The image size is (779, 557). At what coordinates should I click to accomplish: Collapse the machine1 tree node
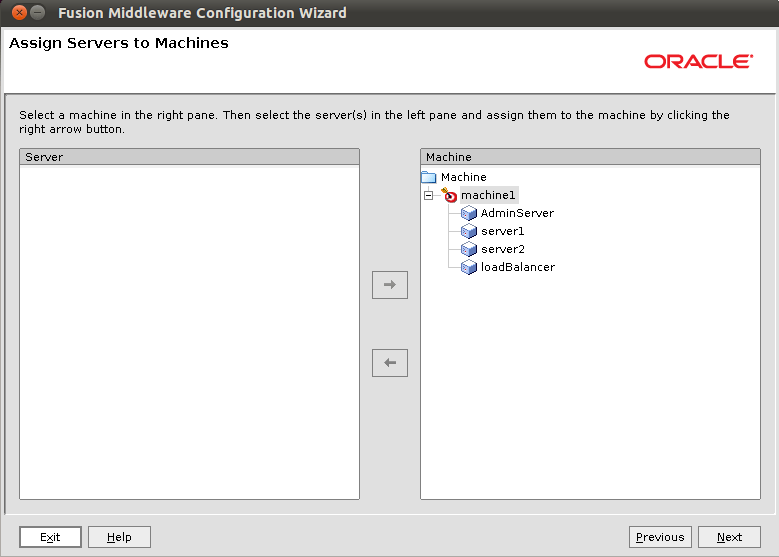click(428, 195)
